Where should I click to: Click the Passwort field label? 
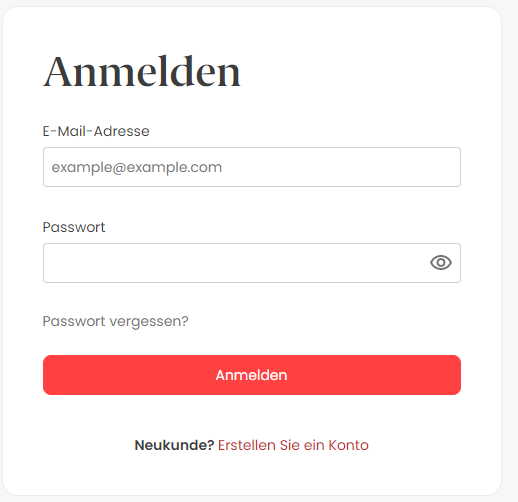click(x=74, y=227)
